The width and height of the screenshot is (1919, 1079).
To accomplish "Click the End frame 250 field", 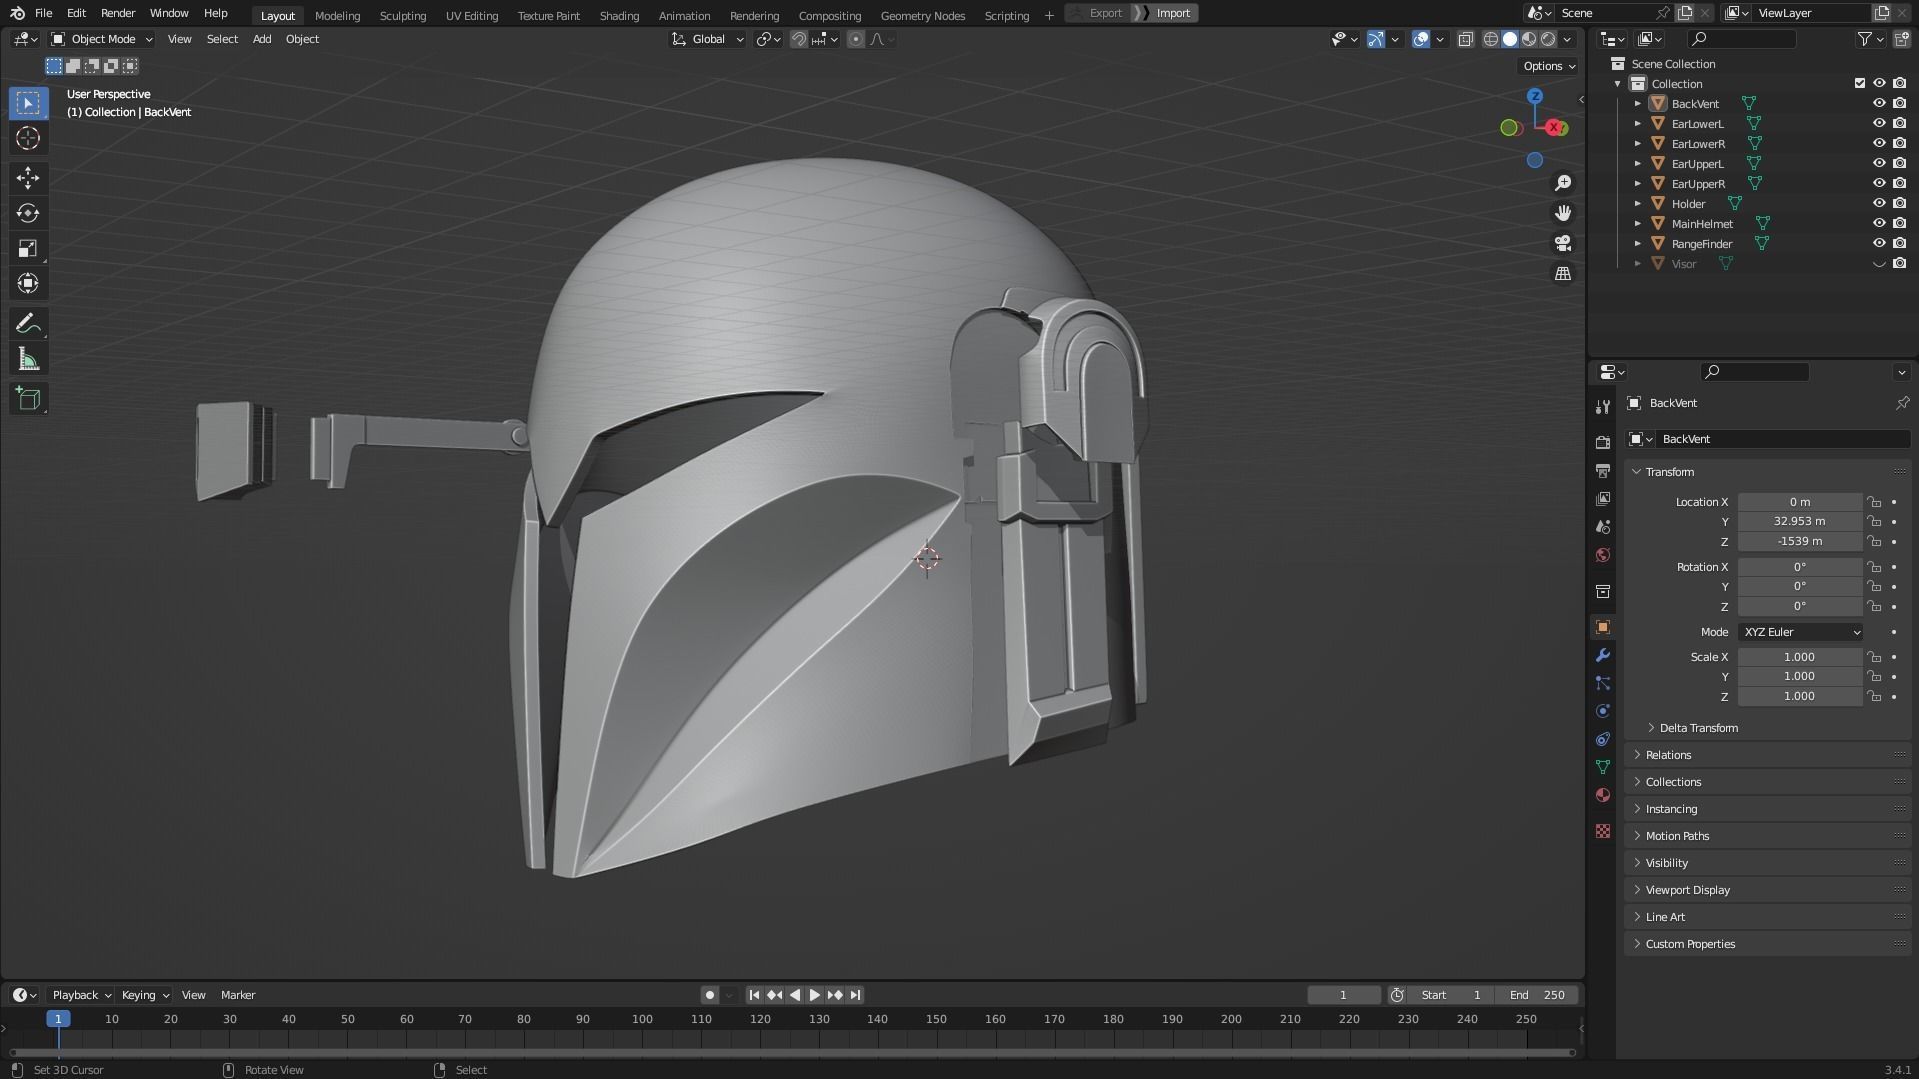I will [1537, 995].
